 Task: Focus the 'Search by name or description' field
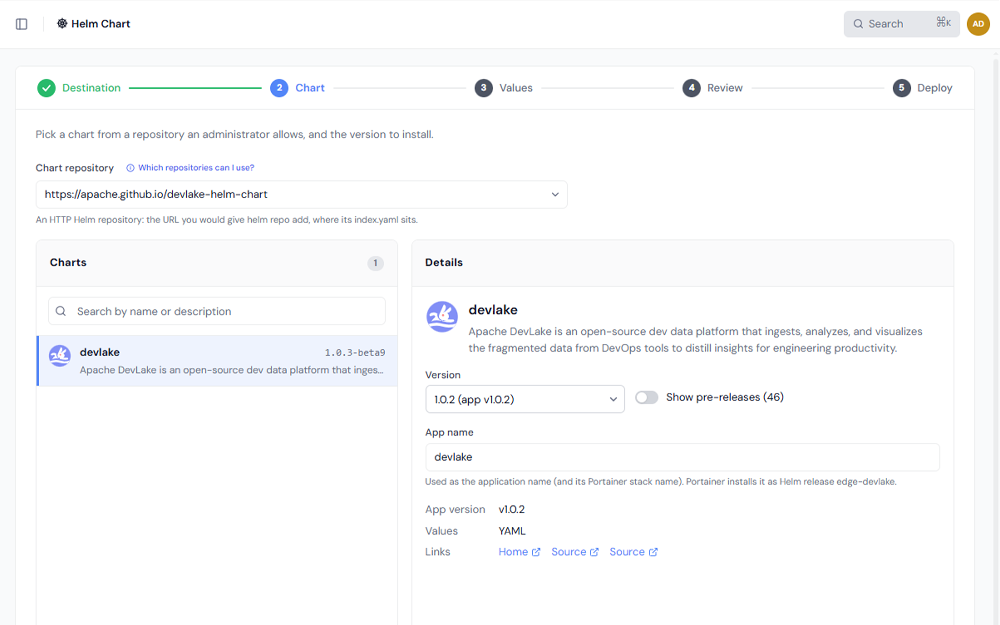(217, 311)
